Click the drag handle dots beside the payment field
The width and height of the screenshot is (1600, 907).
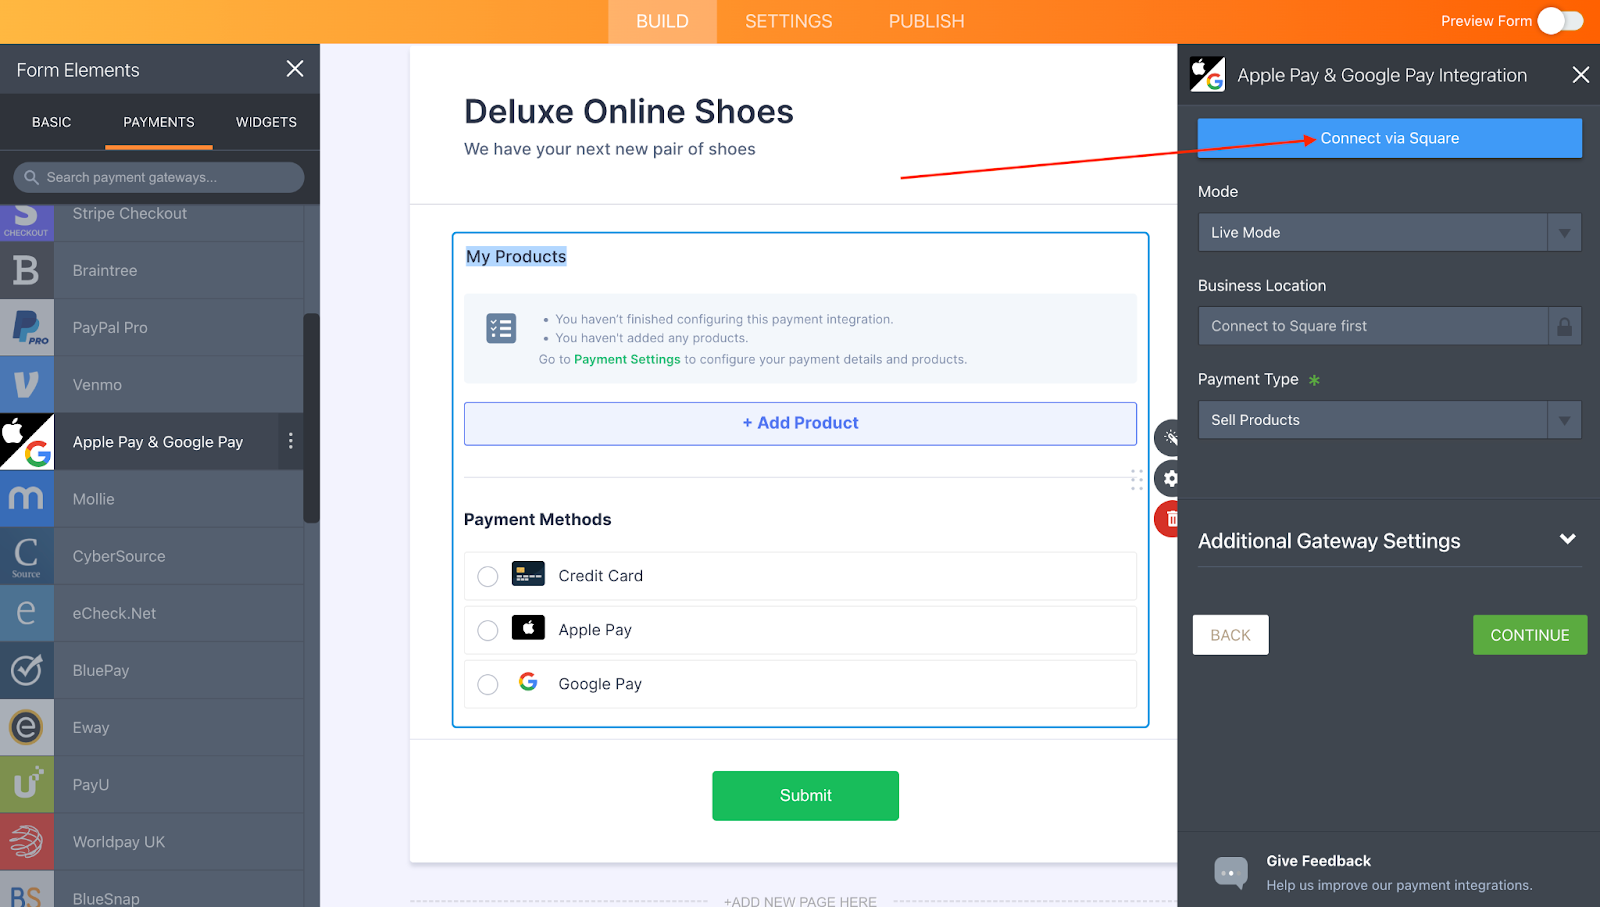pyautogui.click(x=1137, y=479)
